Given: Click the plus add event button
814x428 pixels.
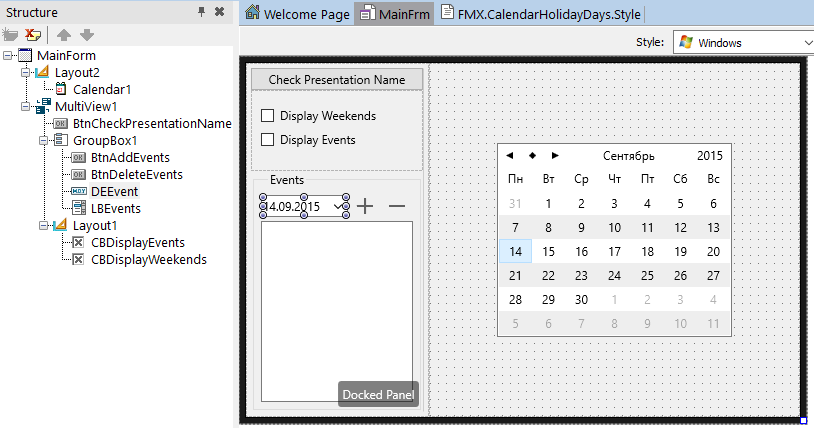Looking at the screenshot, I should [365, 206].
